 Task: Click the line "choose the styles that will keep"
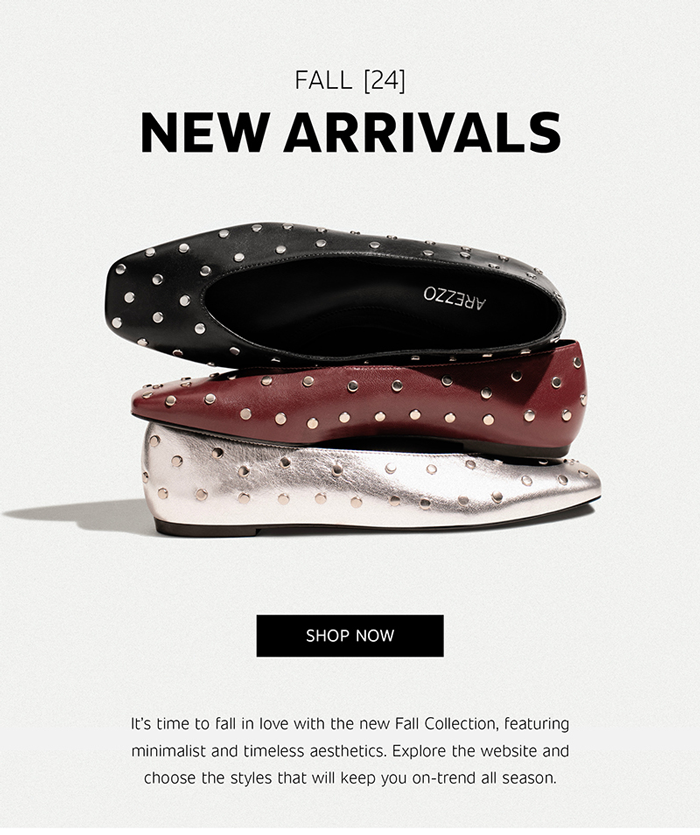click(x=350, y=778)
